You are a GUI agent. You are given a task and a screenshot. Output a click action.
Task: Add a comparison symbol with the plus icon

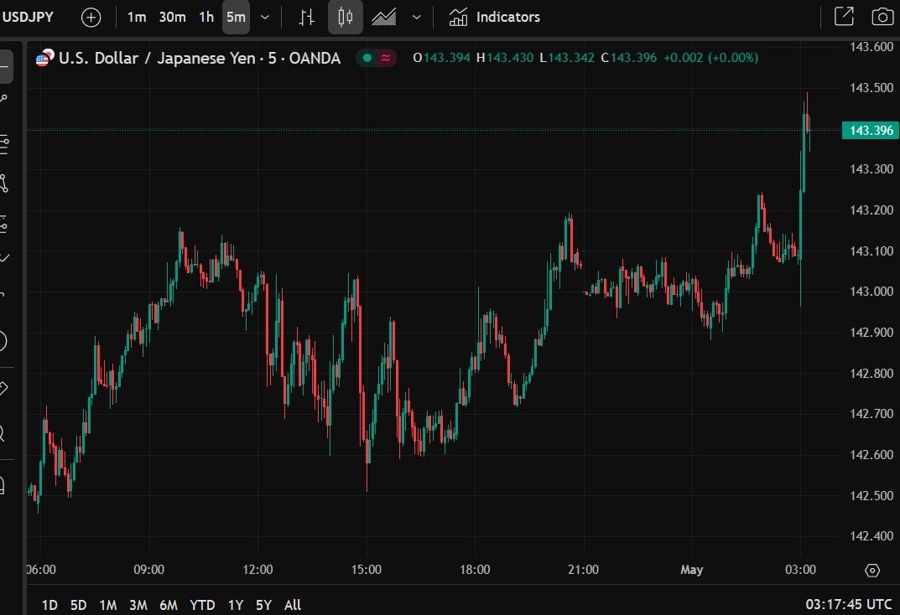[90, 17]
